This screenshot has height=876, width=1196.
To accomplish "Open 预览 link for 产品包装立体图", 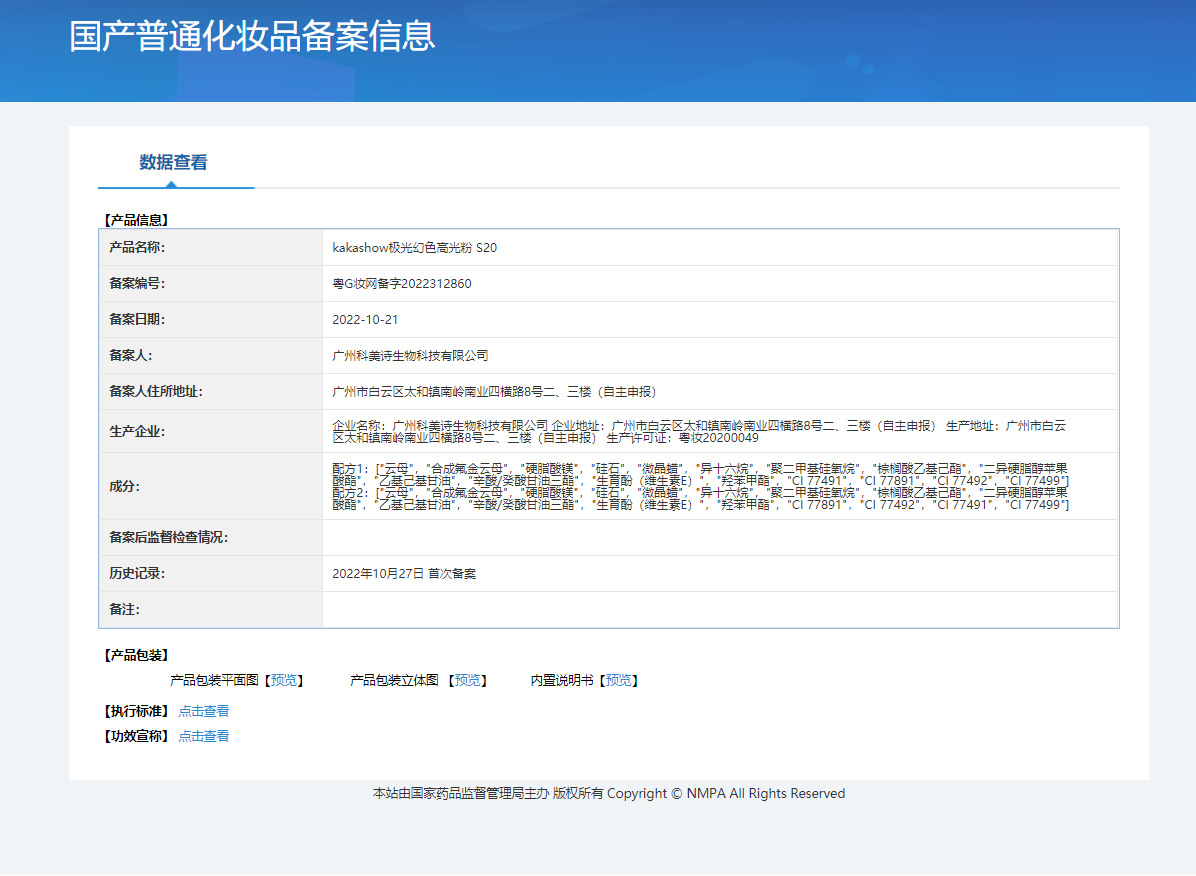I will click(468, 681).
